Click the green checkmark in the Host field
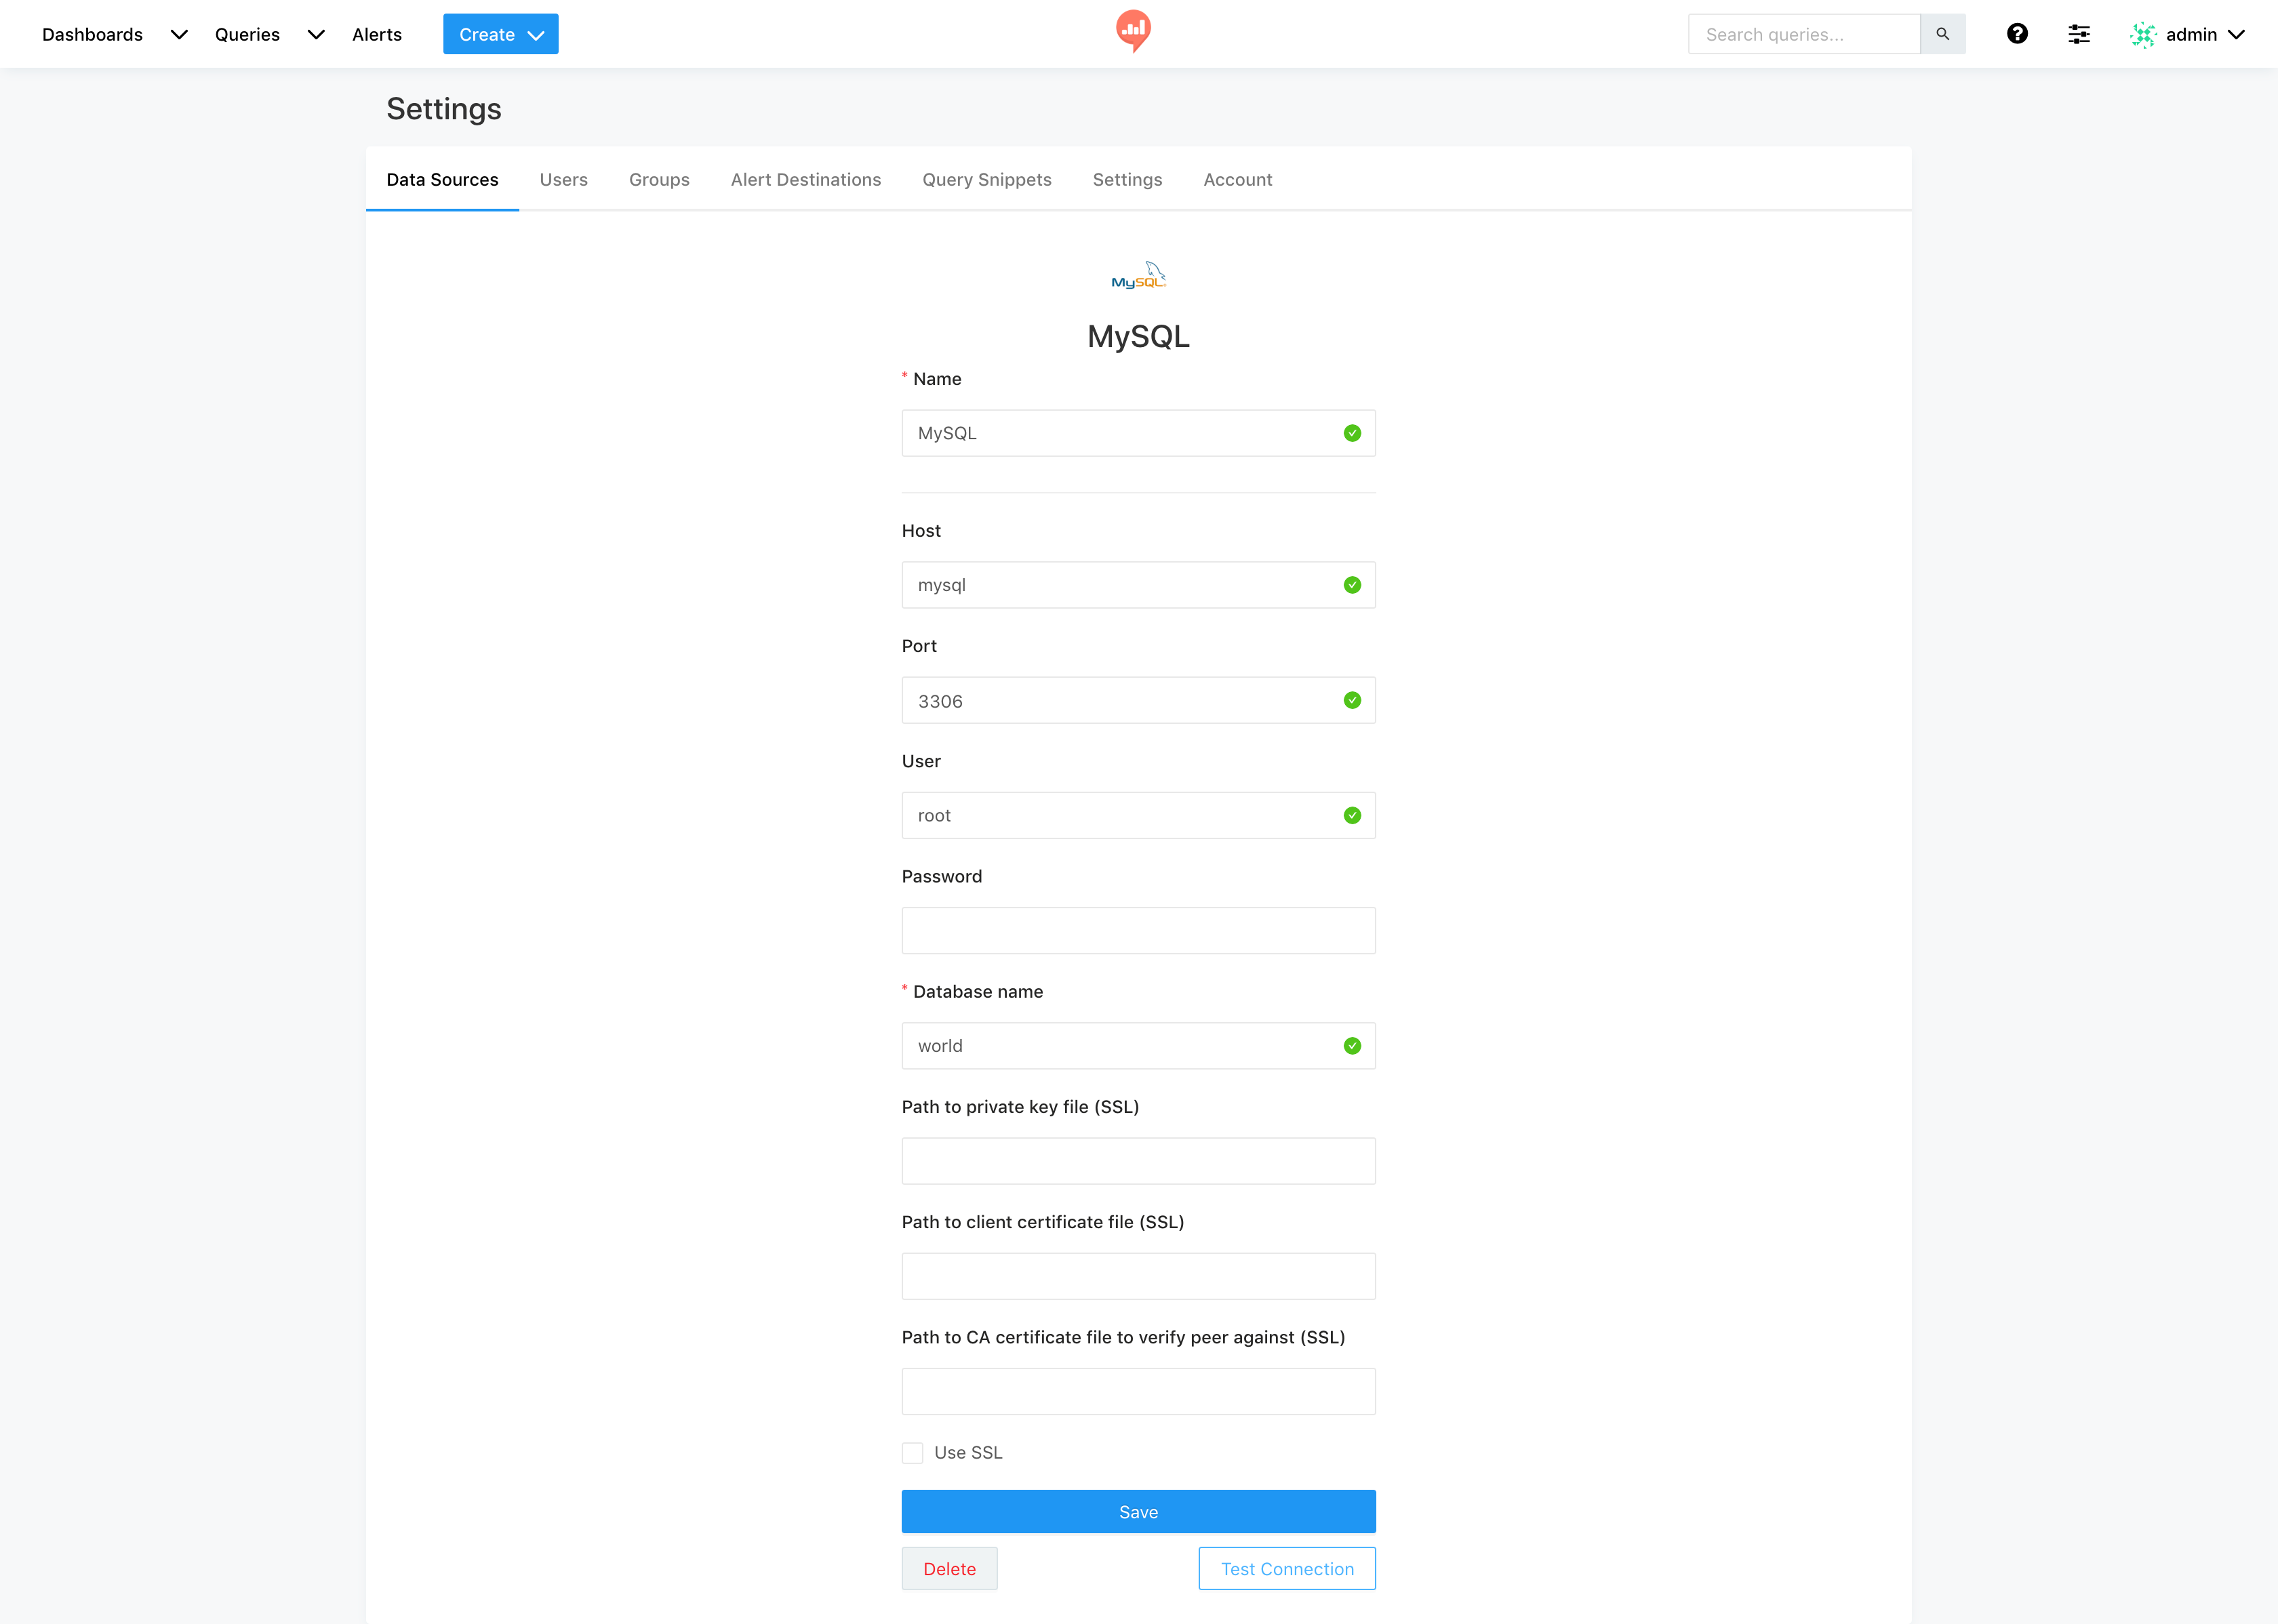The width and height of the screenshot is (2278, 1624). (1352, 585)
